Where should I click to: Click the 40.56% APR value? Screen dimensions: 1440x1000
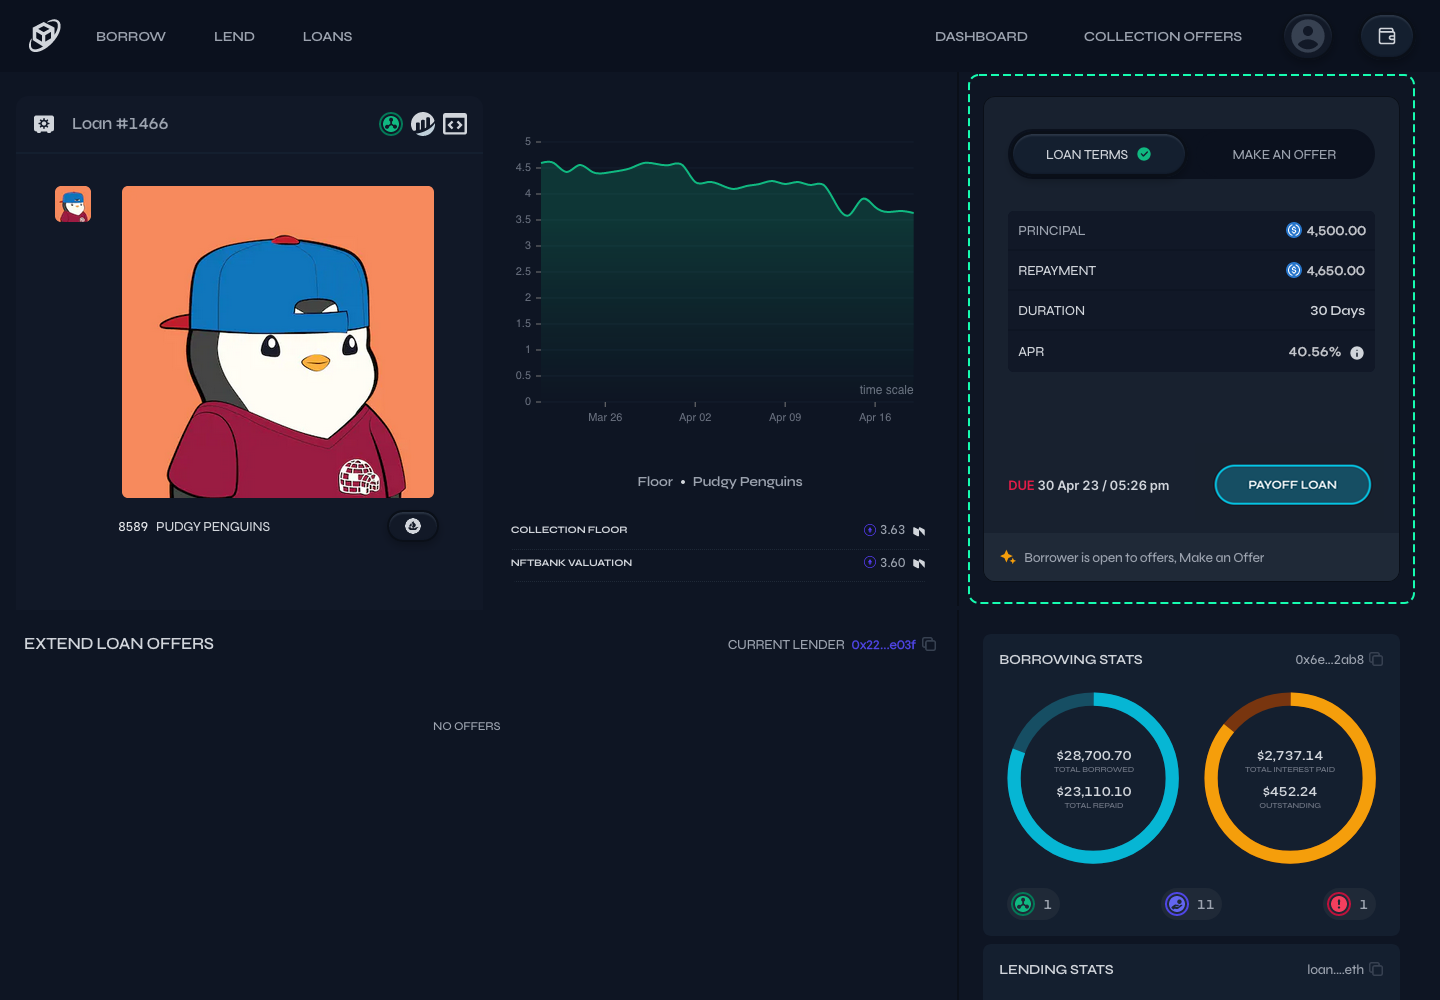1314,352
